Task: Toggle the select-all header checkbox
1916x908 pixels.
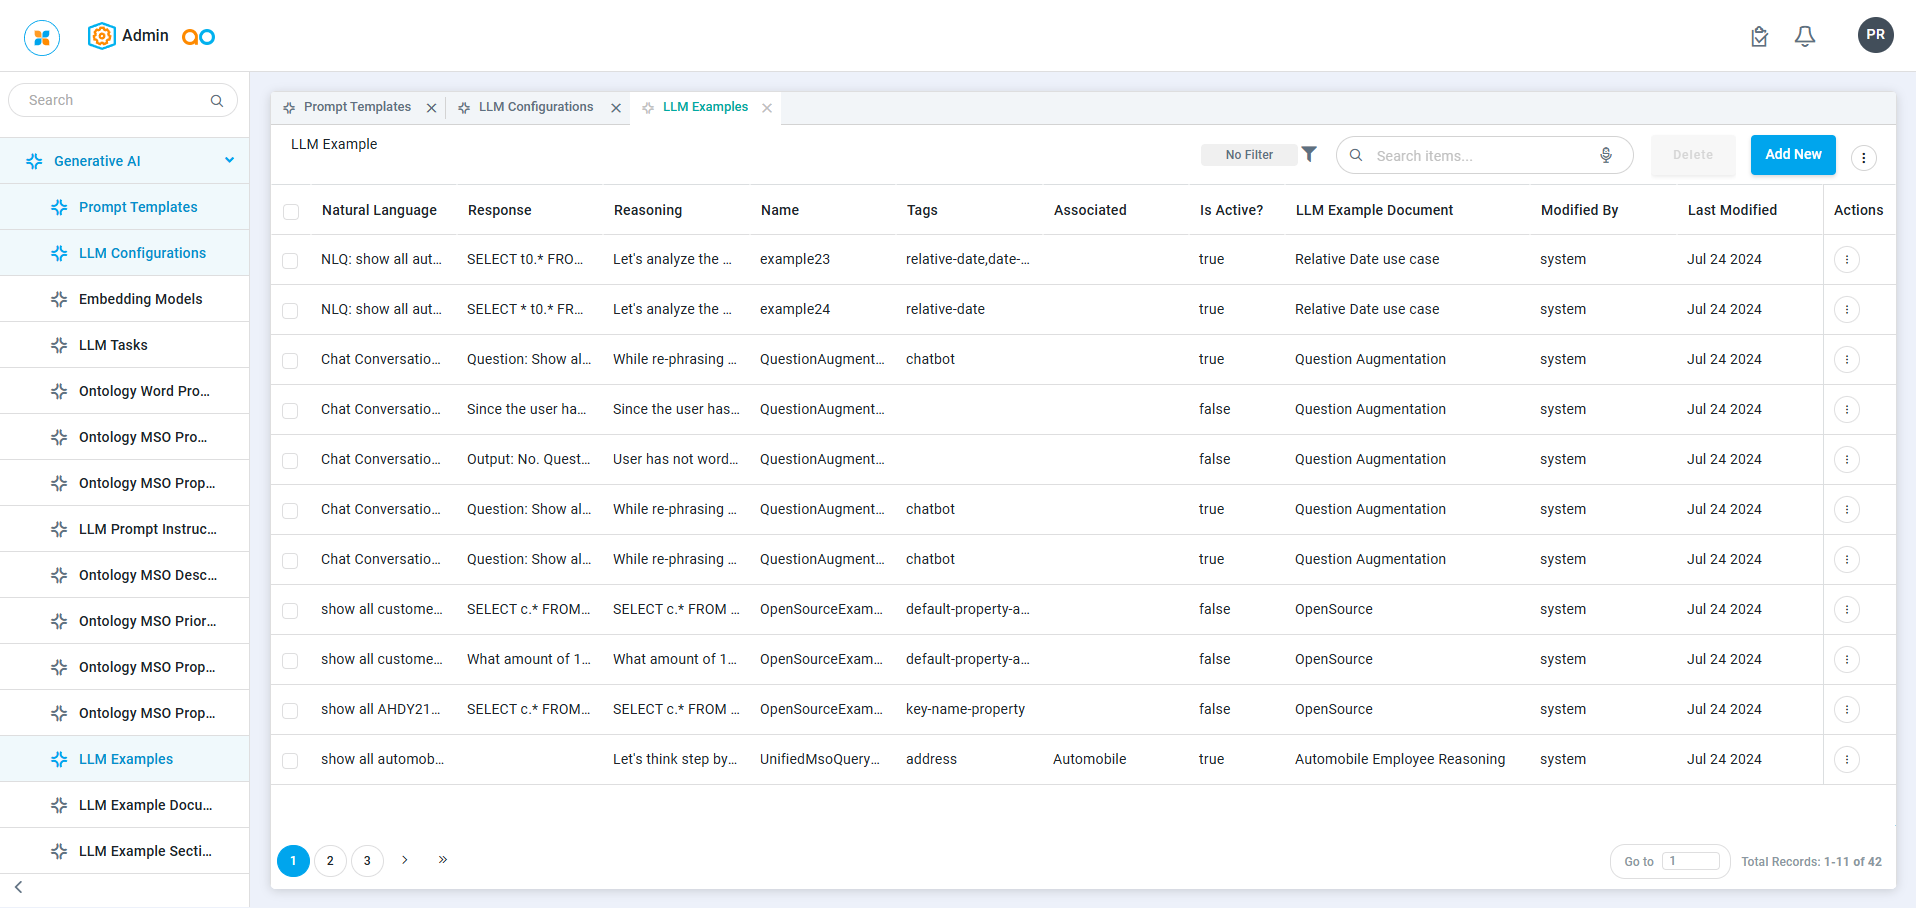Action: coord(291,211)
